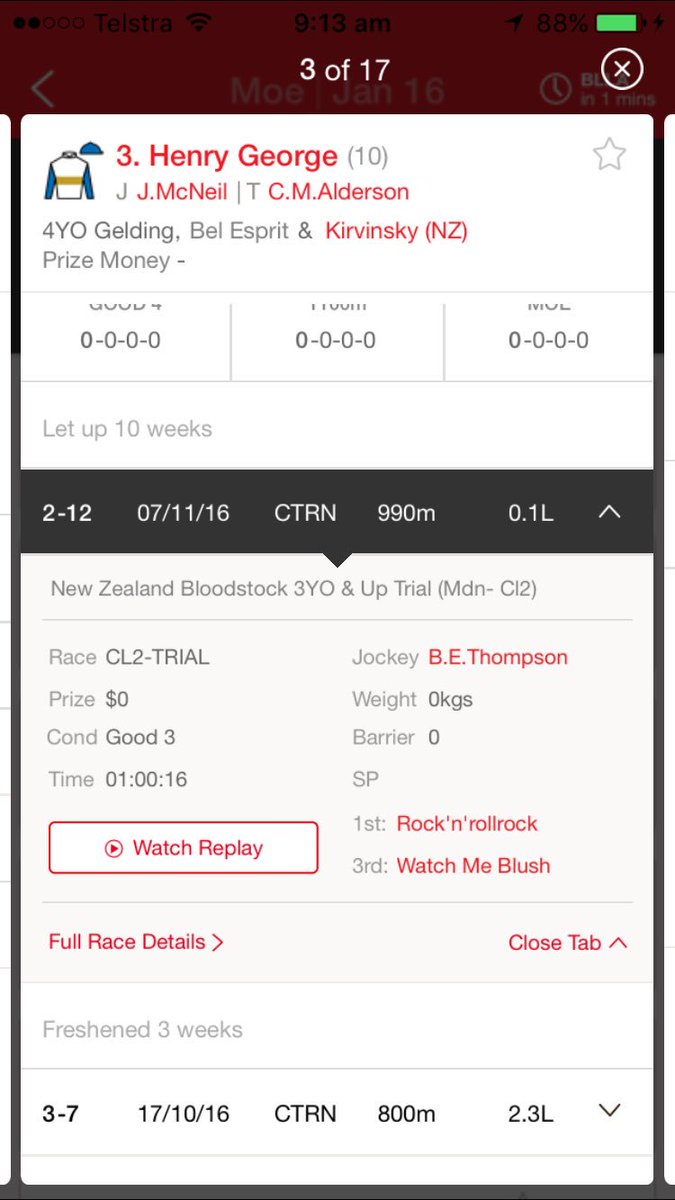Tap the play icon in Watch Replay
The height and width of the screenshot is (1200, 675).
pyautogui.click(x=113, y=848)
